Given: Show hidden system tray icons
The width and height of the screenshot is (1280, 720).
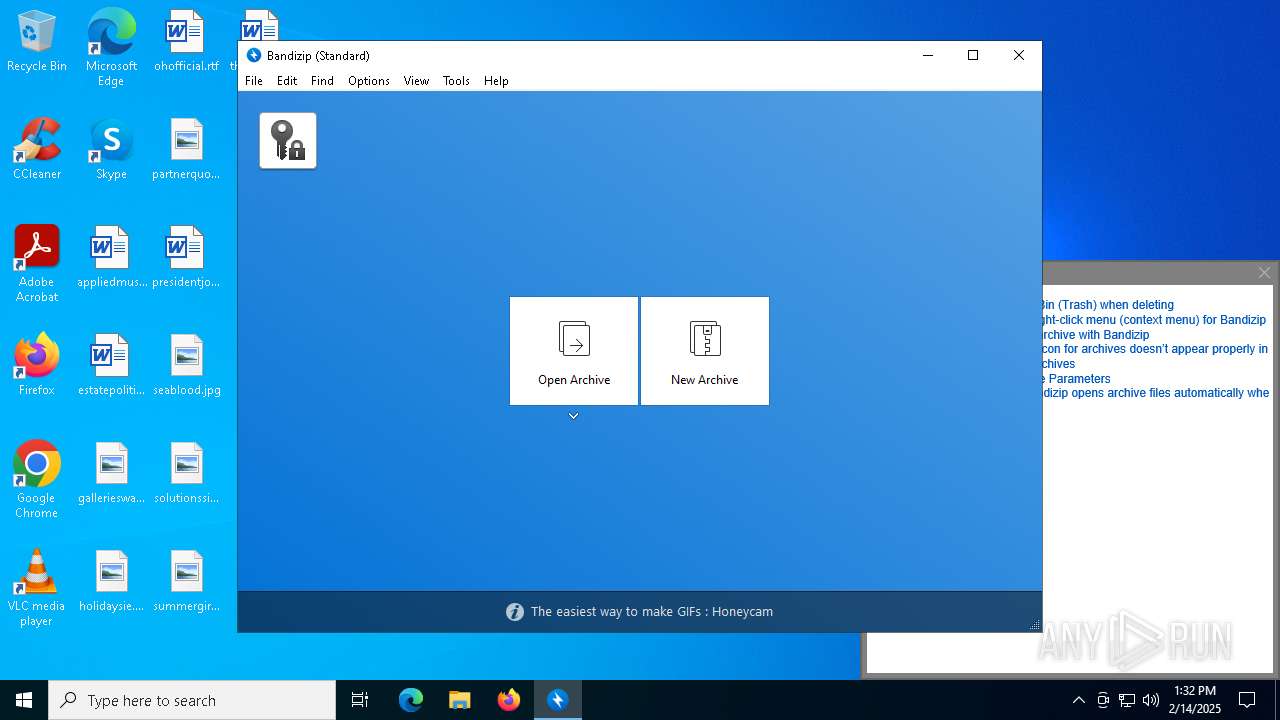Looking at the screenshot, I should click(x=1078, y=700).
